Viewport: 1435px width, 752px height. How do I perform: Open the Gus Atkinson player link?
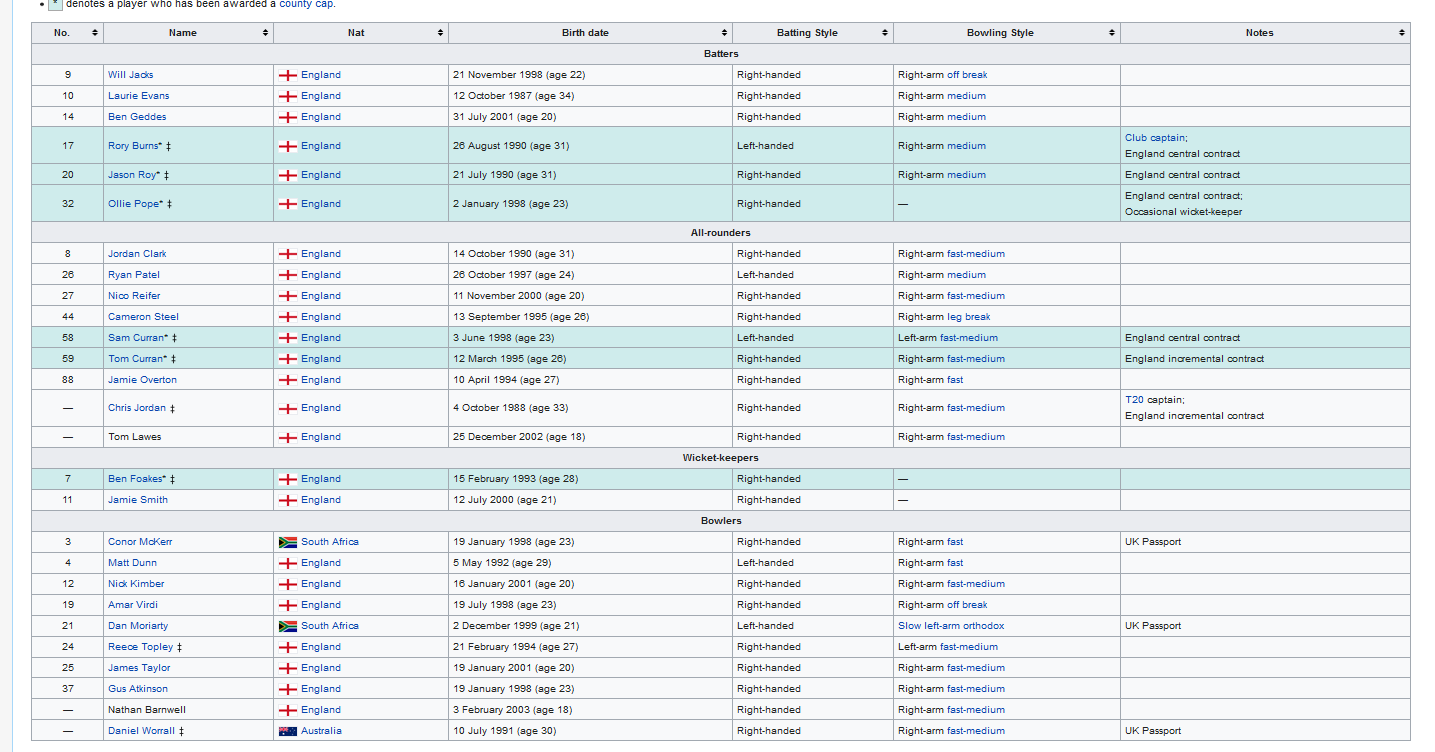[x=138, y=689]
